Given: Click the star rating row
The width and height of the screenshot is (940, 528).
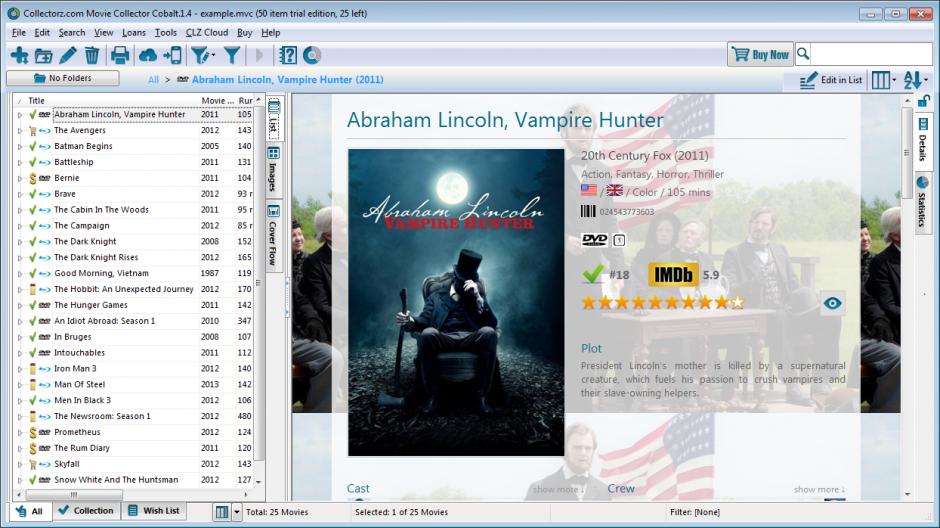Looking at the screenshot, I should [662, 302].
